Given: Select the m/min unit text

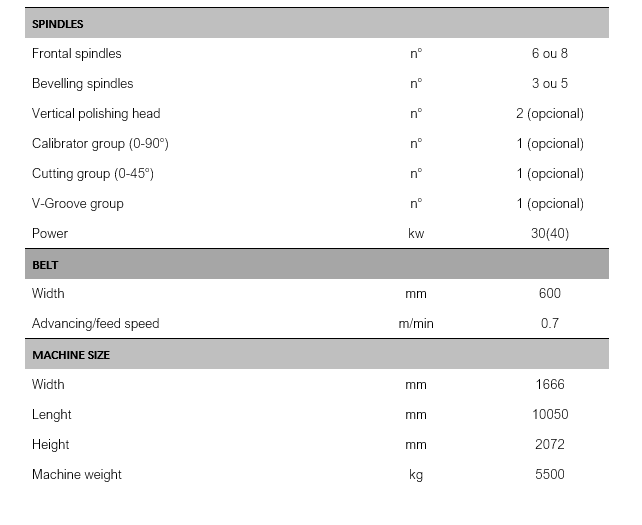Looking at the screenshot, I should (x=416, y=324).
